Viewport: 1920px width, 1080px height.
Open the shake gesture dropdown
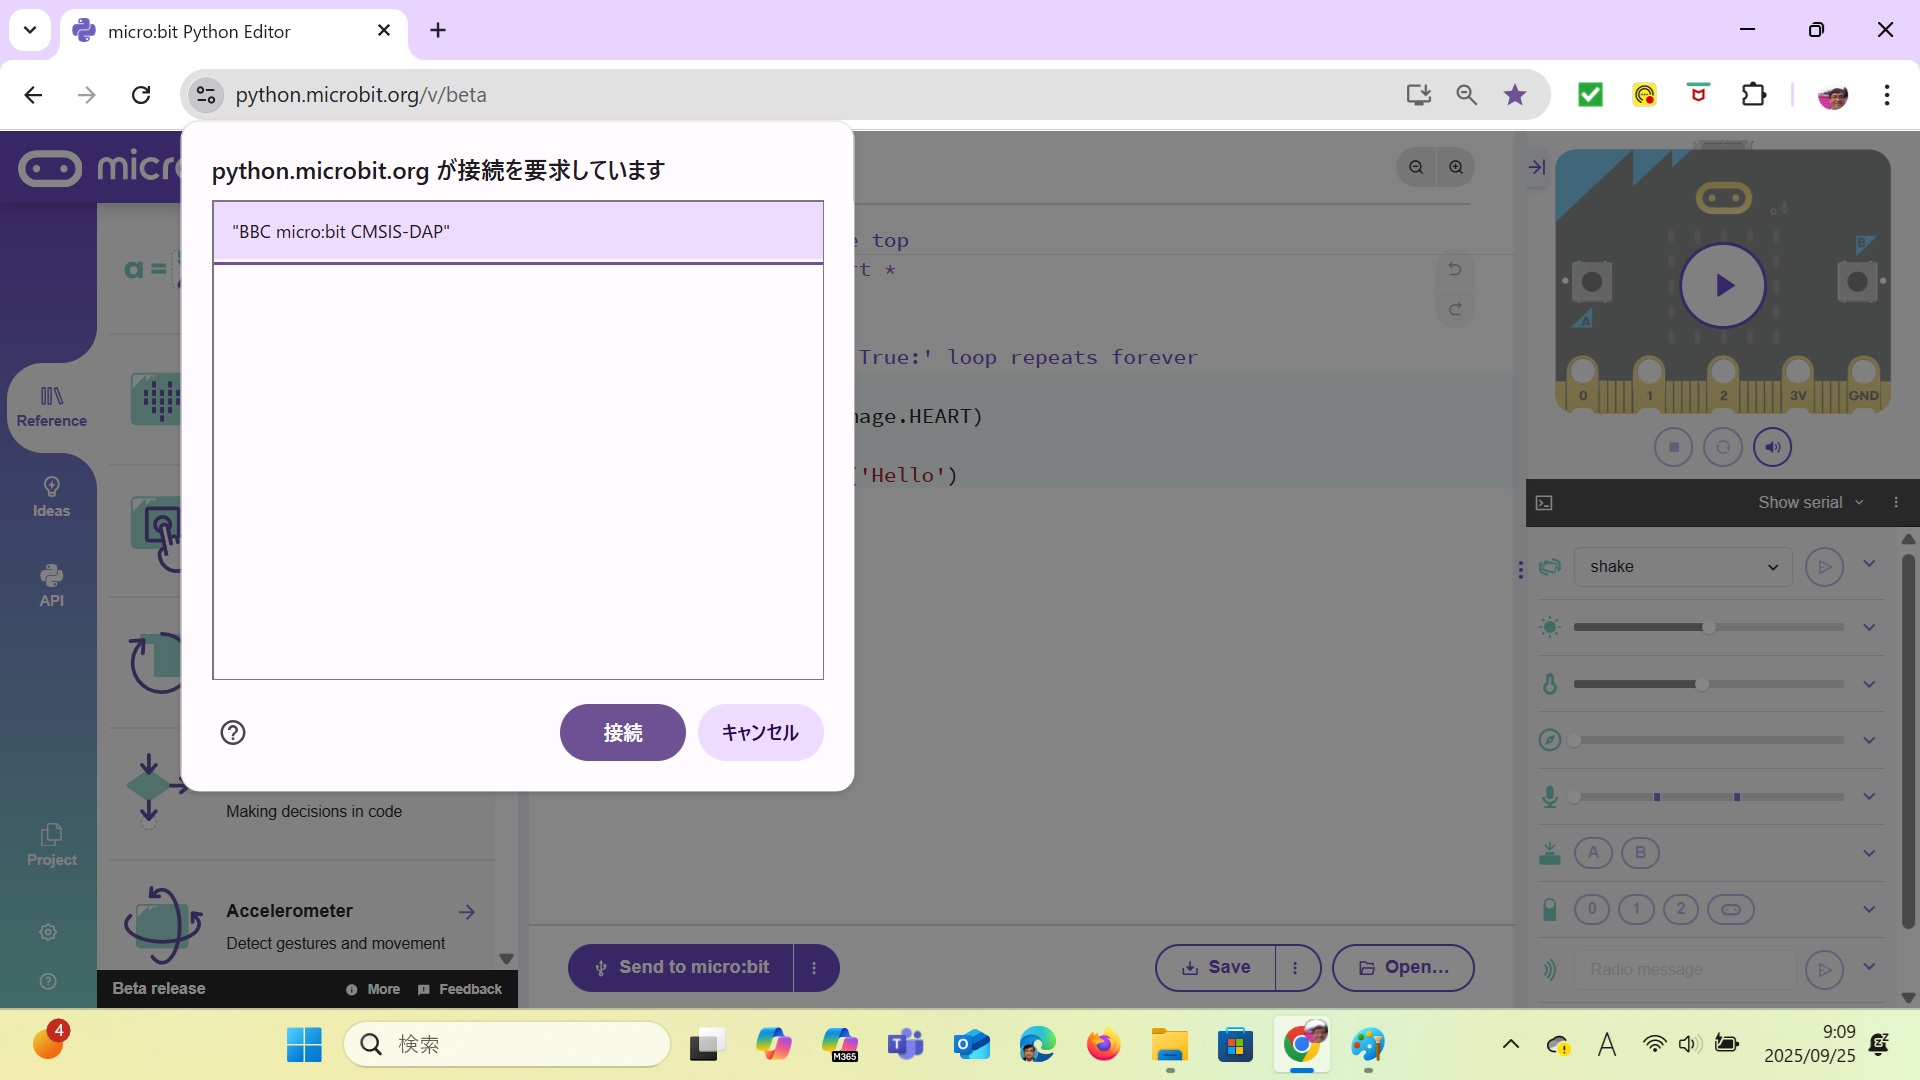pyautogui.click(x=1683, y=567)
